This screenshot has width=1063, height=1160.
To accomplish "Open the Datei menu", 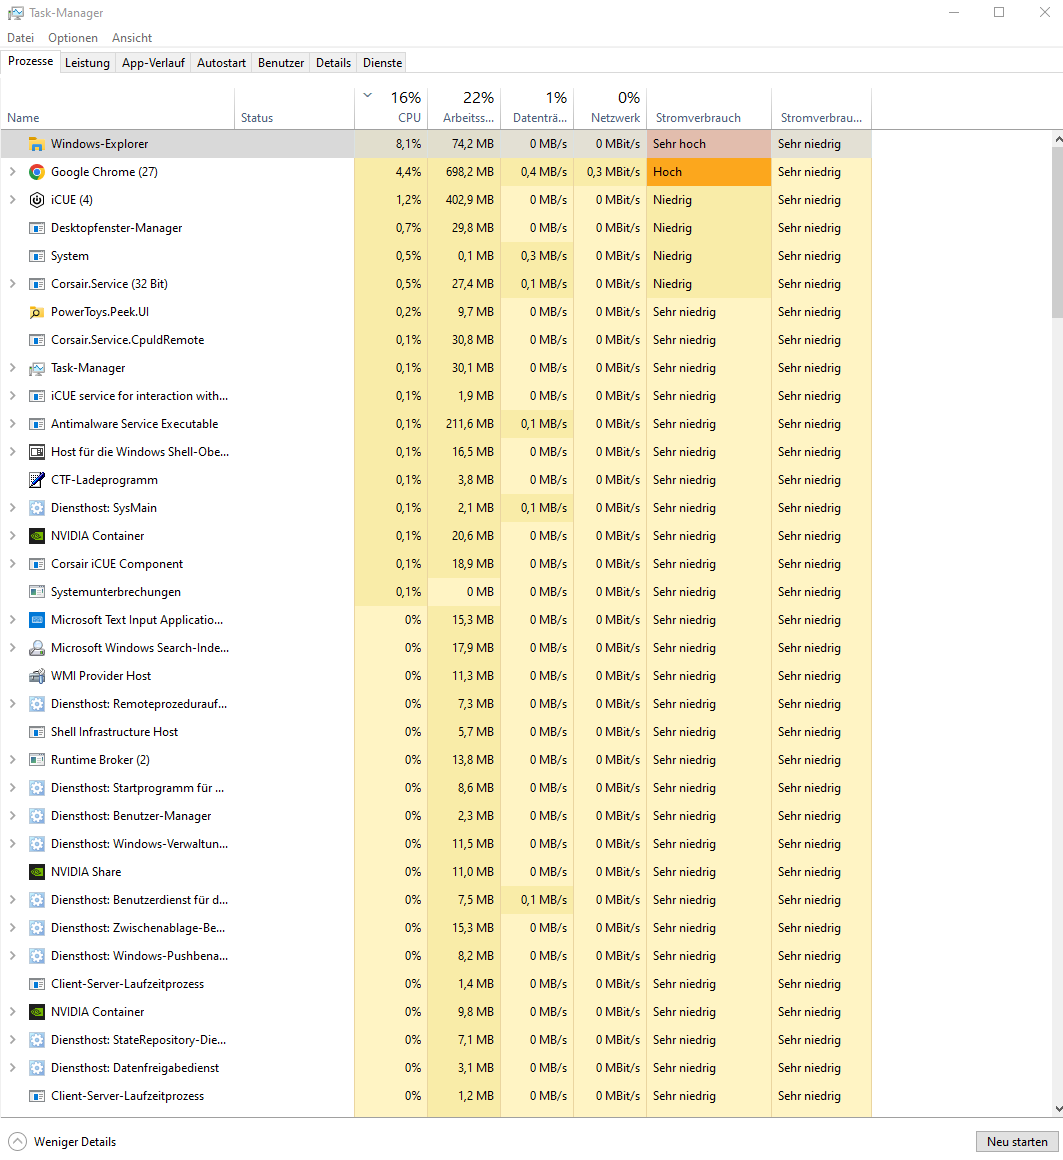I will click(x=21, y=38).
